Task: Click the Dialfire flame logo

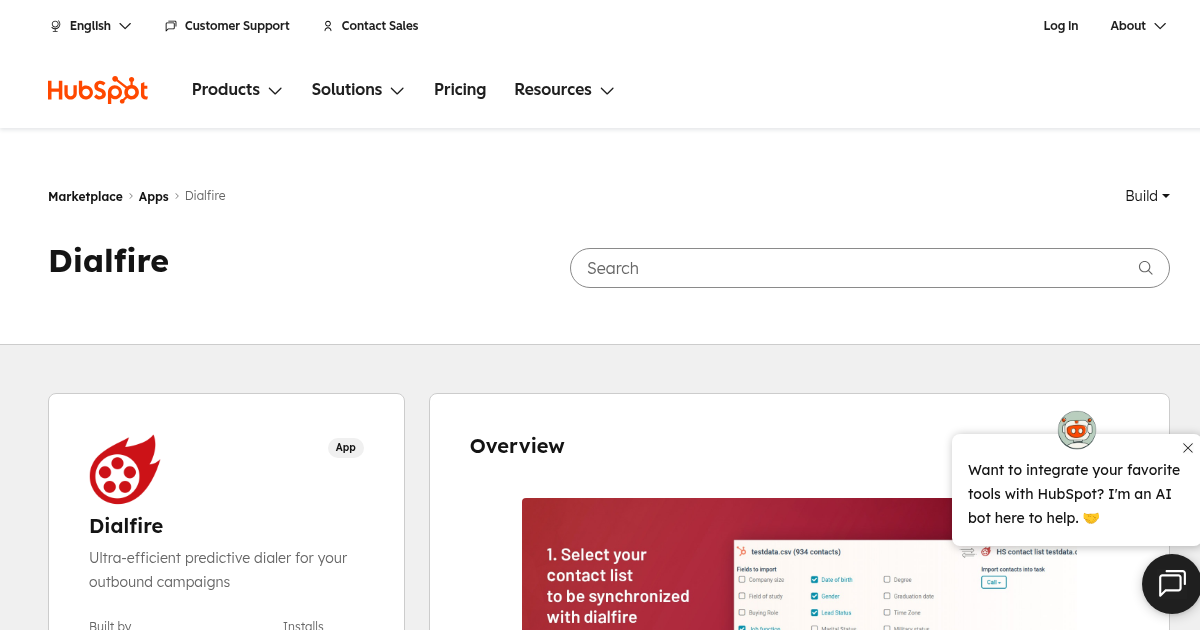Action: point(125,470)
